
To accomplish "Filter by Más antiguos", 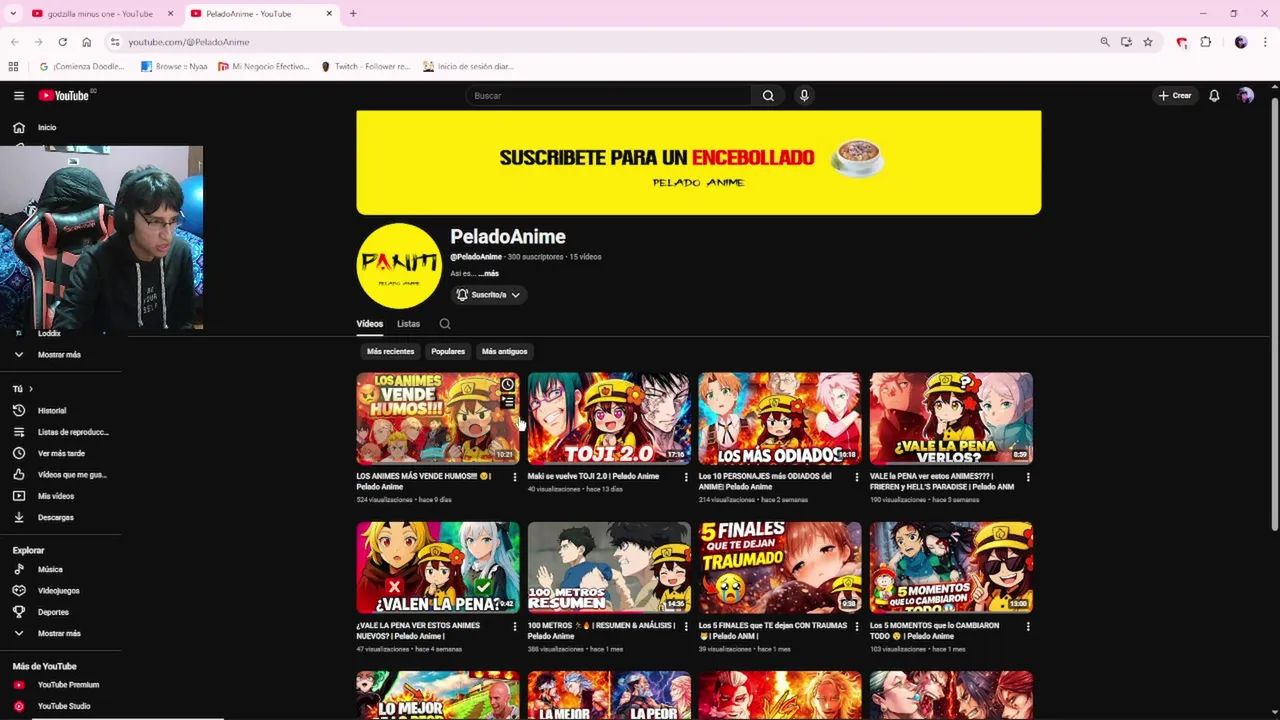I will (x=504, y=352).
